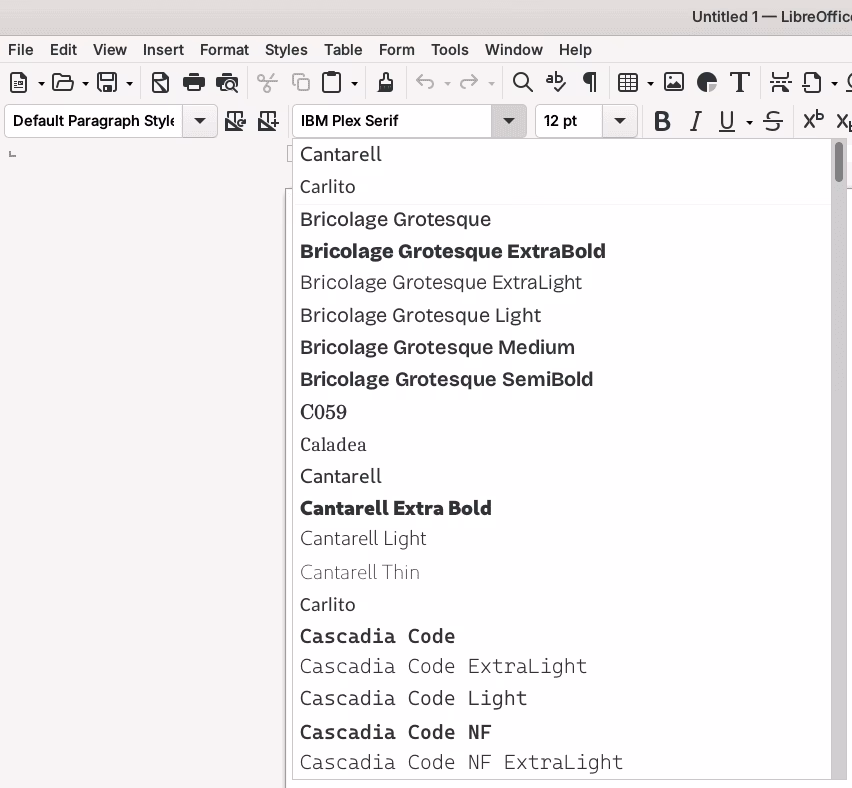Insert an image into the document

[674, 82]
